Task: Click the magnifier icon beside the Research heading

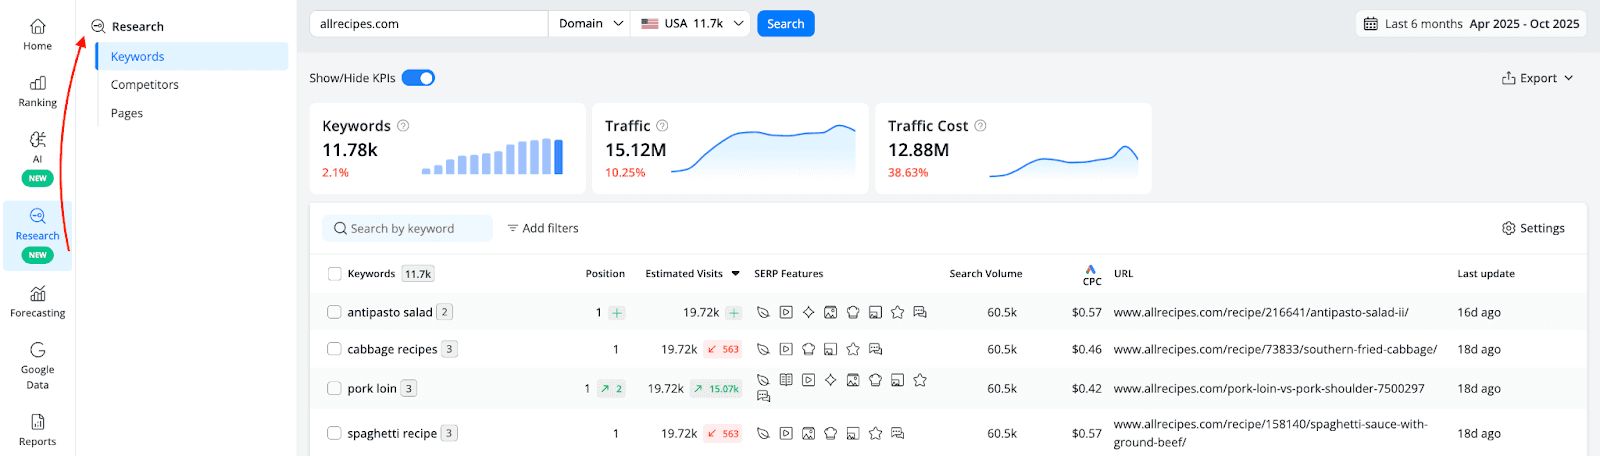Action: (98, 26)
